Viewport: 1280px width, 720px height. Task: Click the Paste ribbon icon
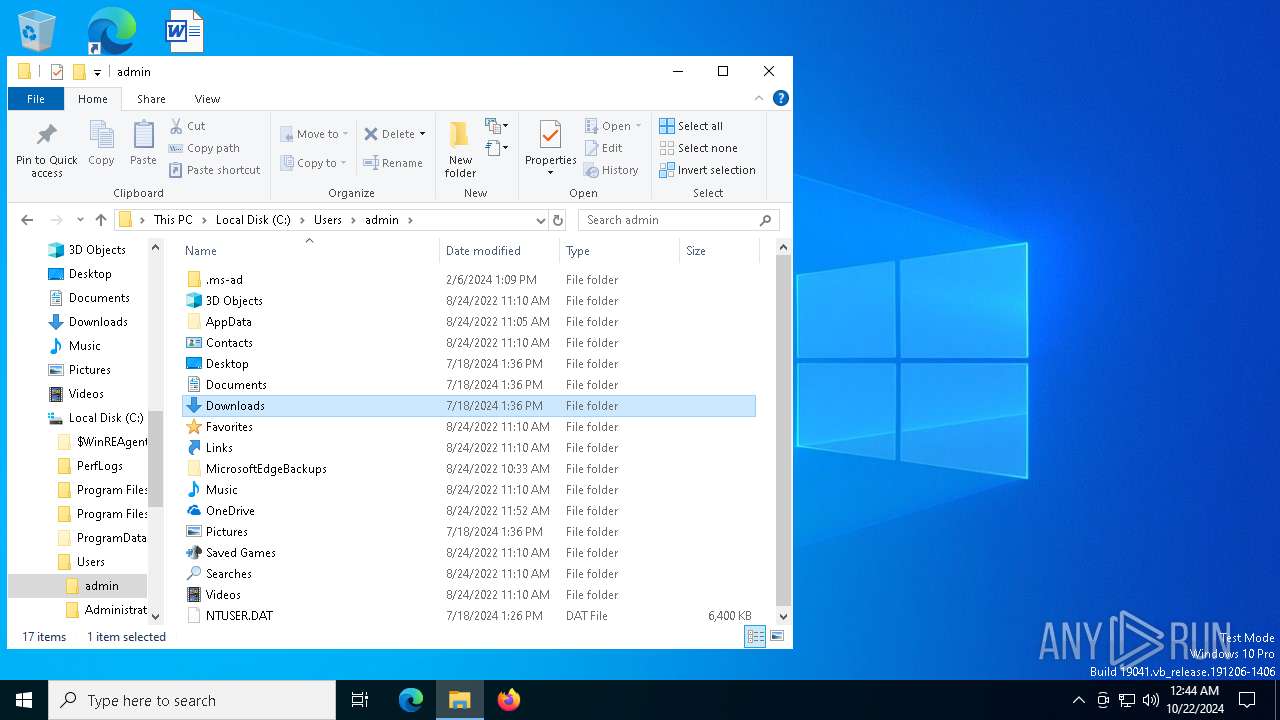(143, 135)
